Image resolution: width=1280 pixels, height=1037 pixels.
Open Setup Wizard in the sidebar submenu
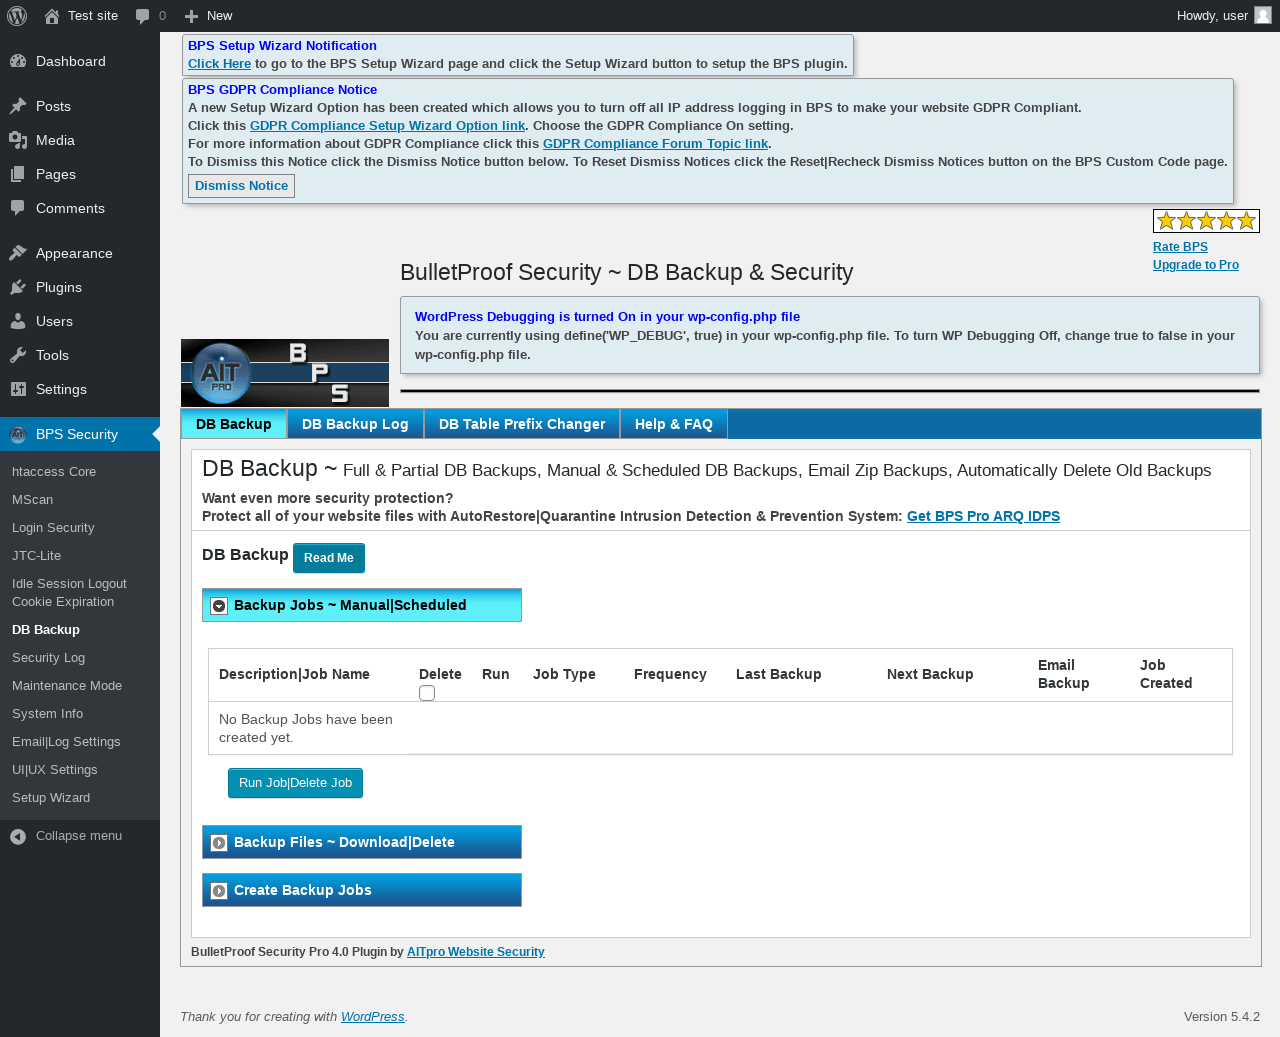click(x=51, y=798)
